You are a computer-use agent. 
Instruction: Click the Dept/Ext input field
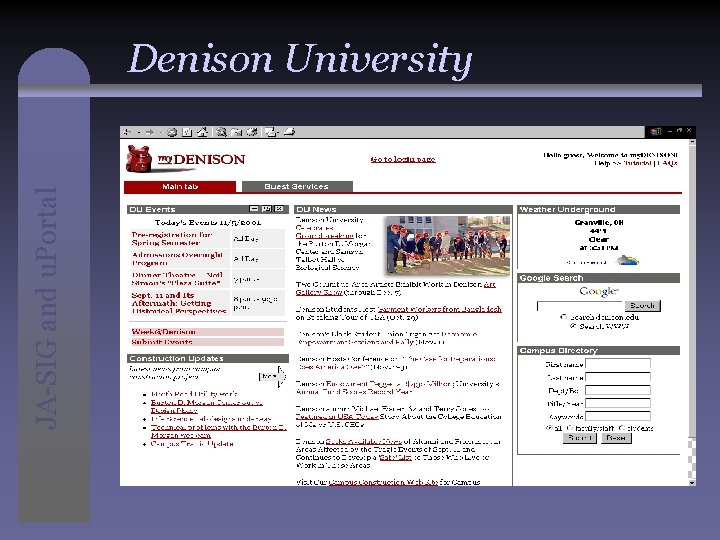[x=618, y=390]
